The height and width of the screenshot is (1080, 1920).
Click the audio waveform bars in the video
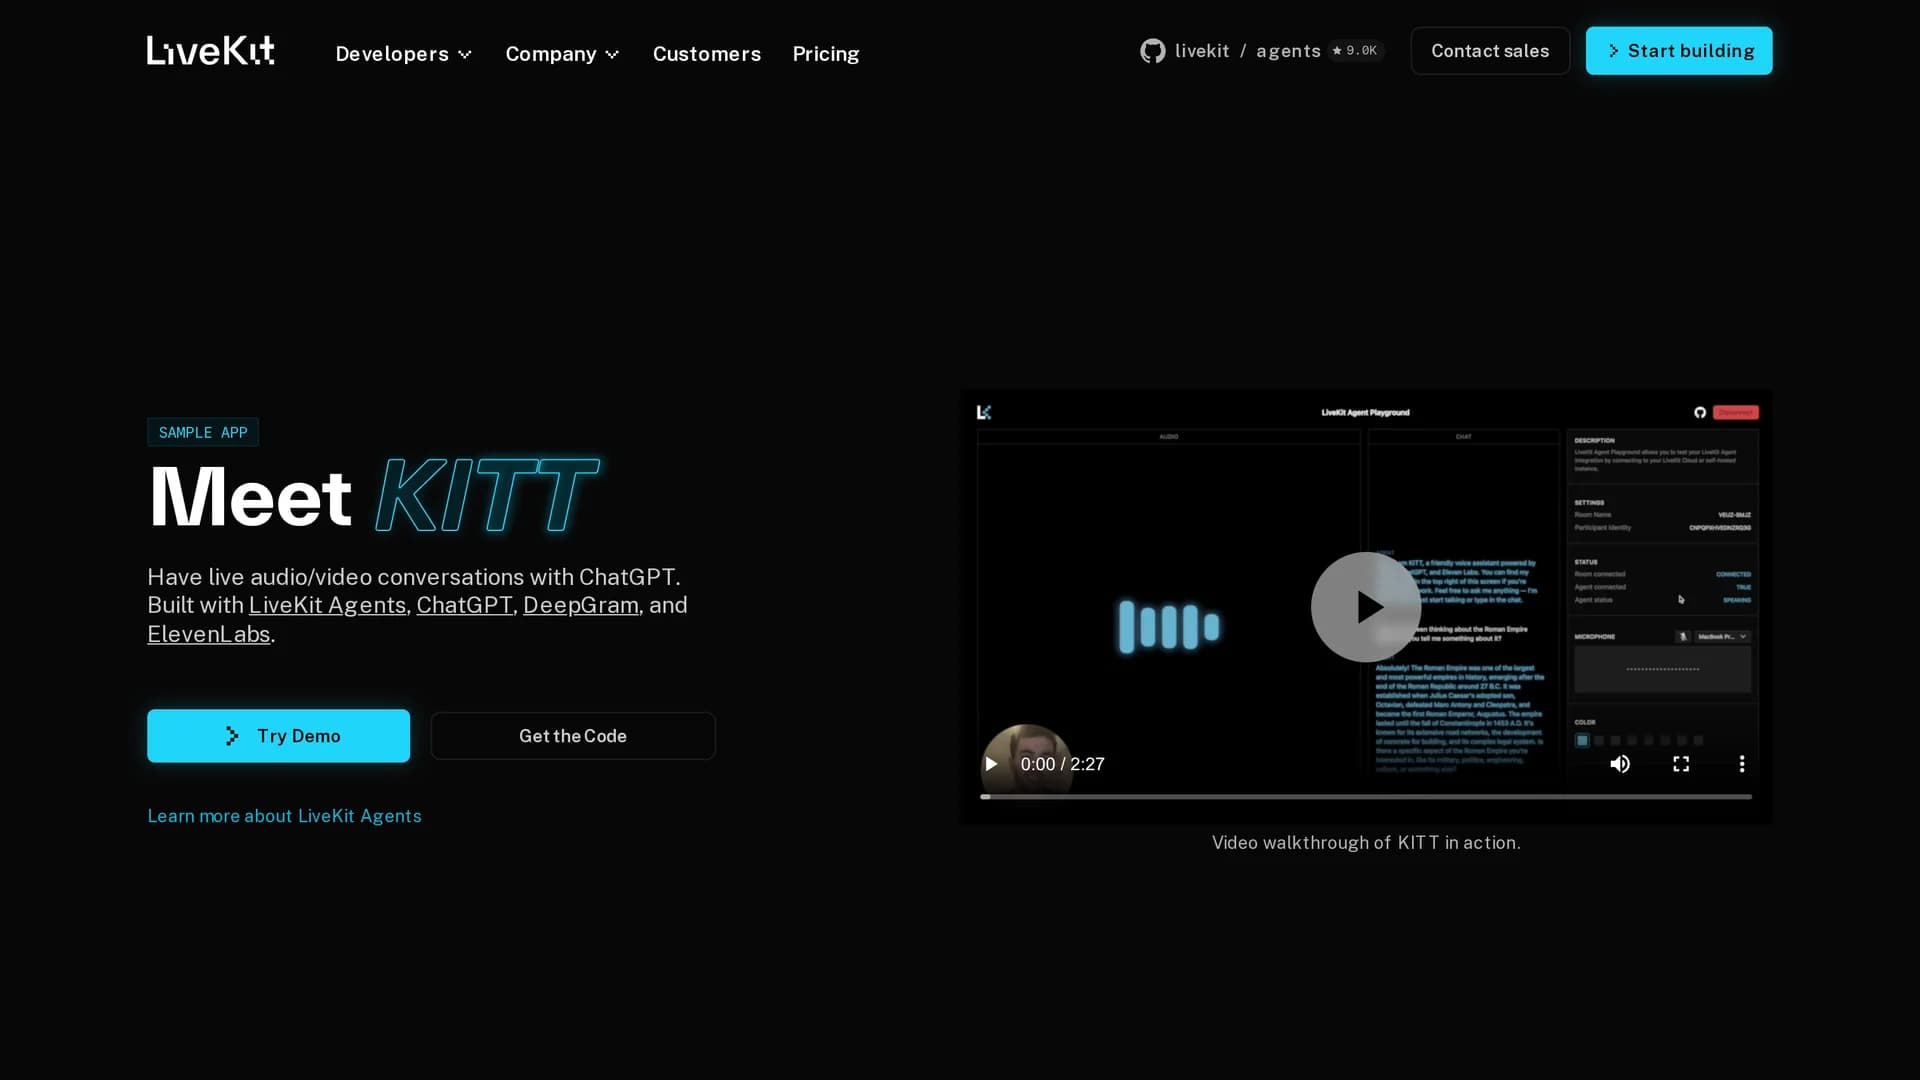click(x=1168, y=627)
